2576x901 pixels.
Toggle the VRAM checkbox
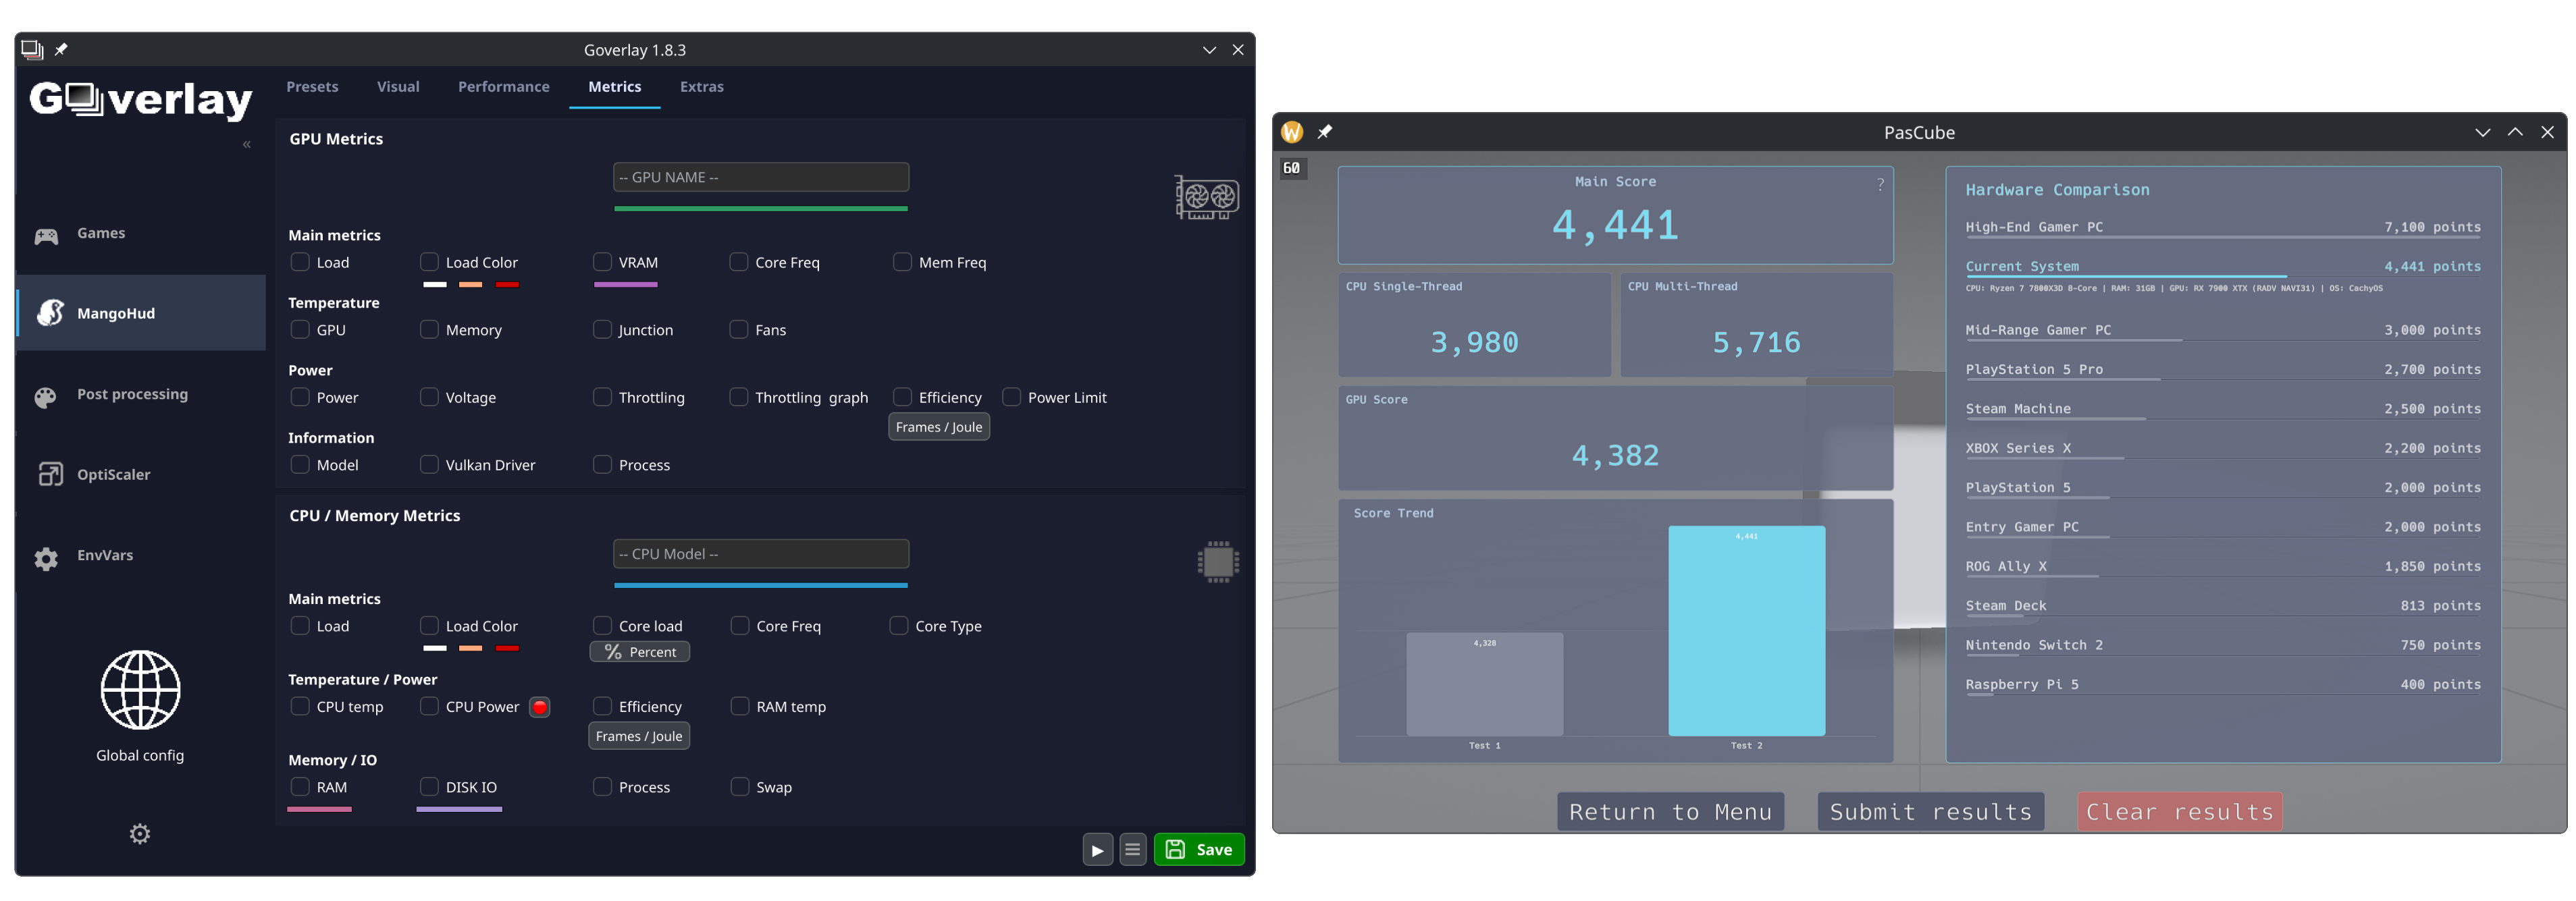coord(602,262)
